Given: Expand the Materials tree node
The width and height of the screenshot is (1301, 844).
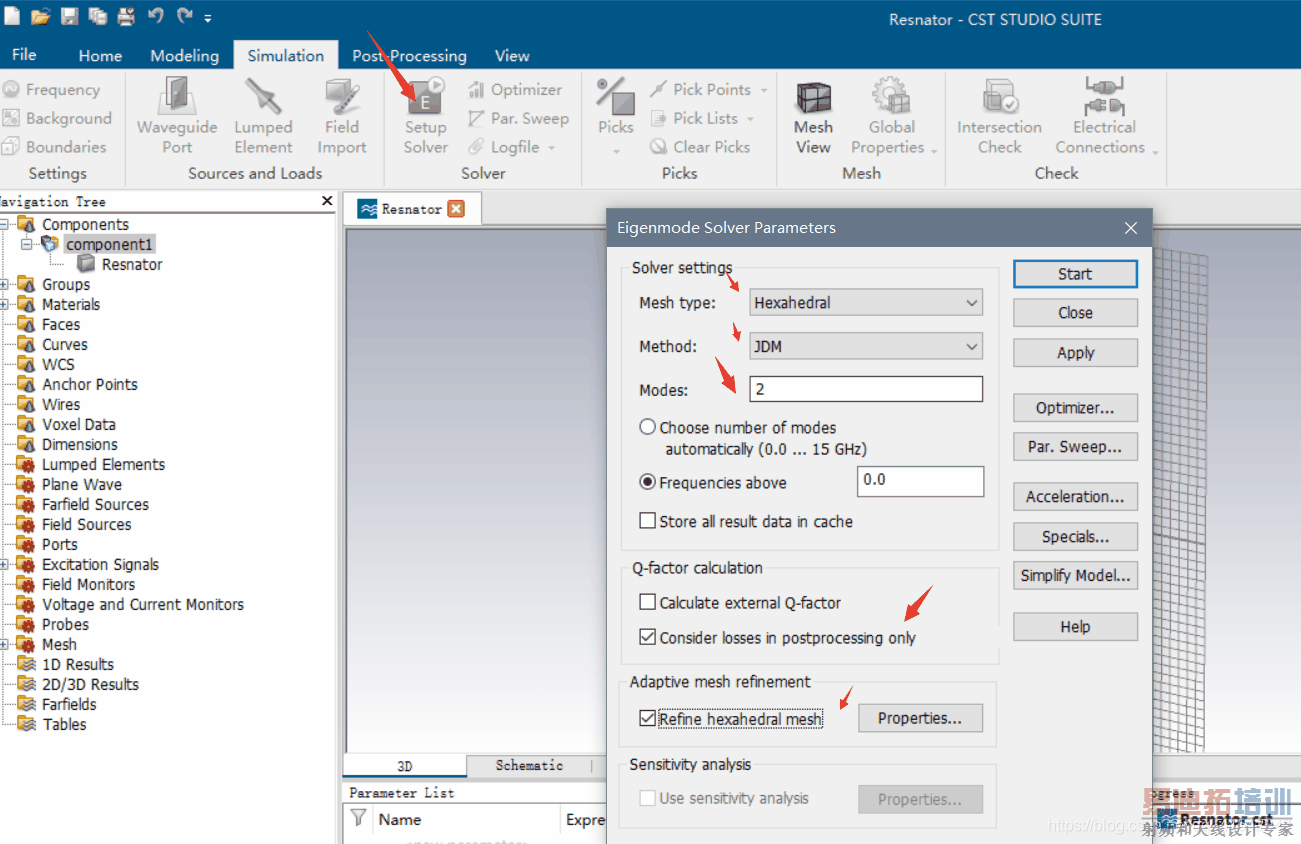Looking at the screenshot, I should point(4,305).
